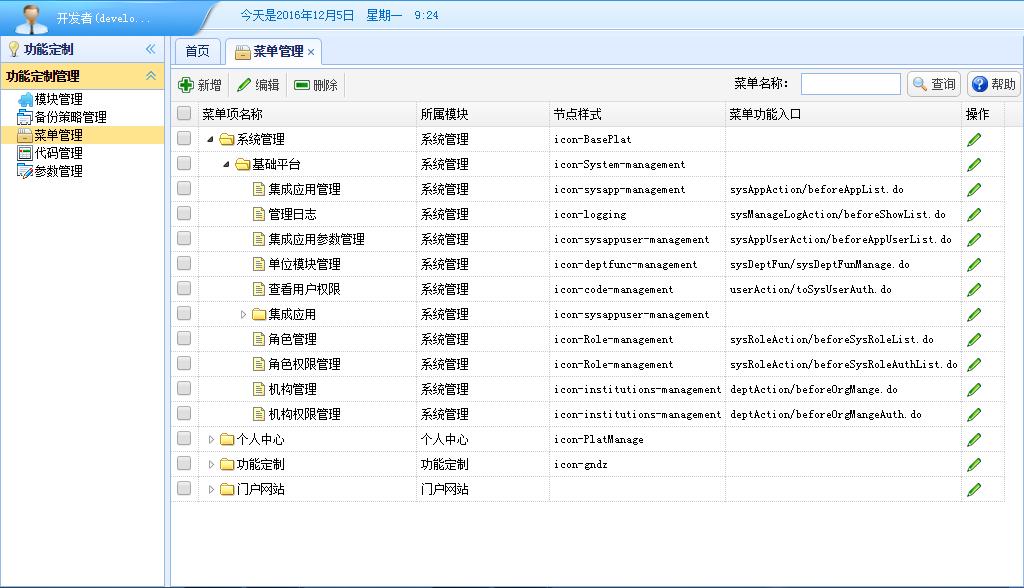This screenshot has width=1024, height=588.
Task: Toggle the select-all checkbox in table header
Action: 184,114
